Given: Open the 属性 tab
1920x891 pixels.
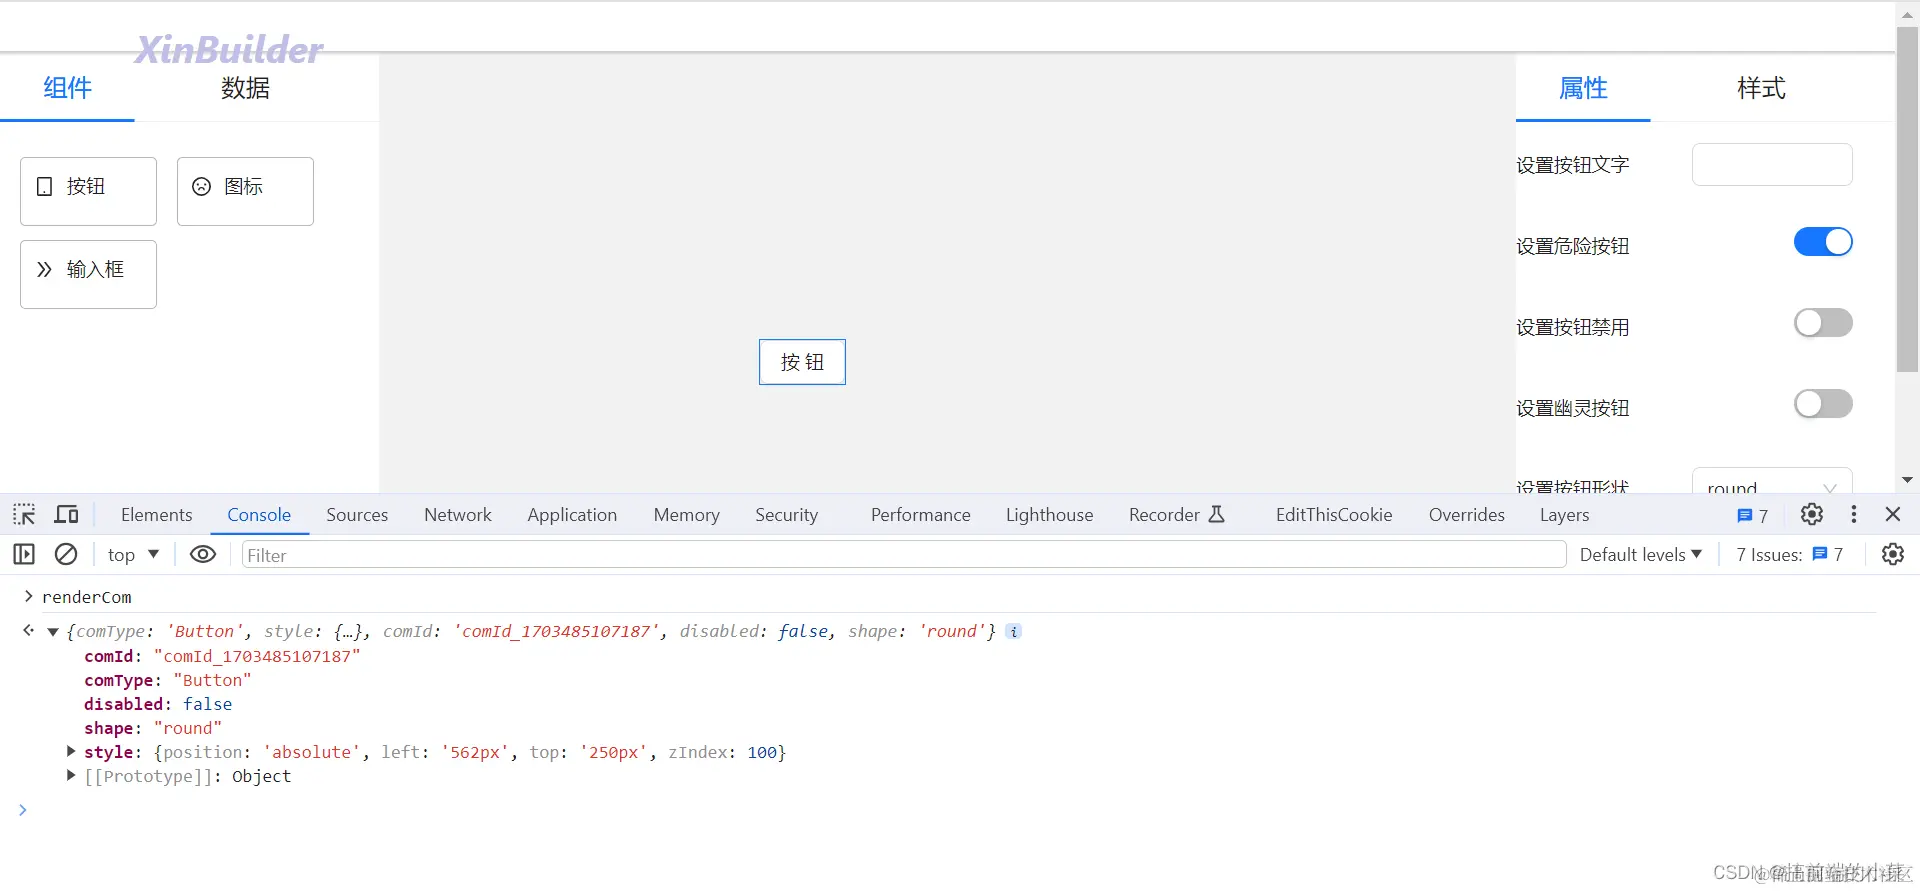Looking at the screenshot, I should [x=1583, y=88].
